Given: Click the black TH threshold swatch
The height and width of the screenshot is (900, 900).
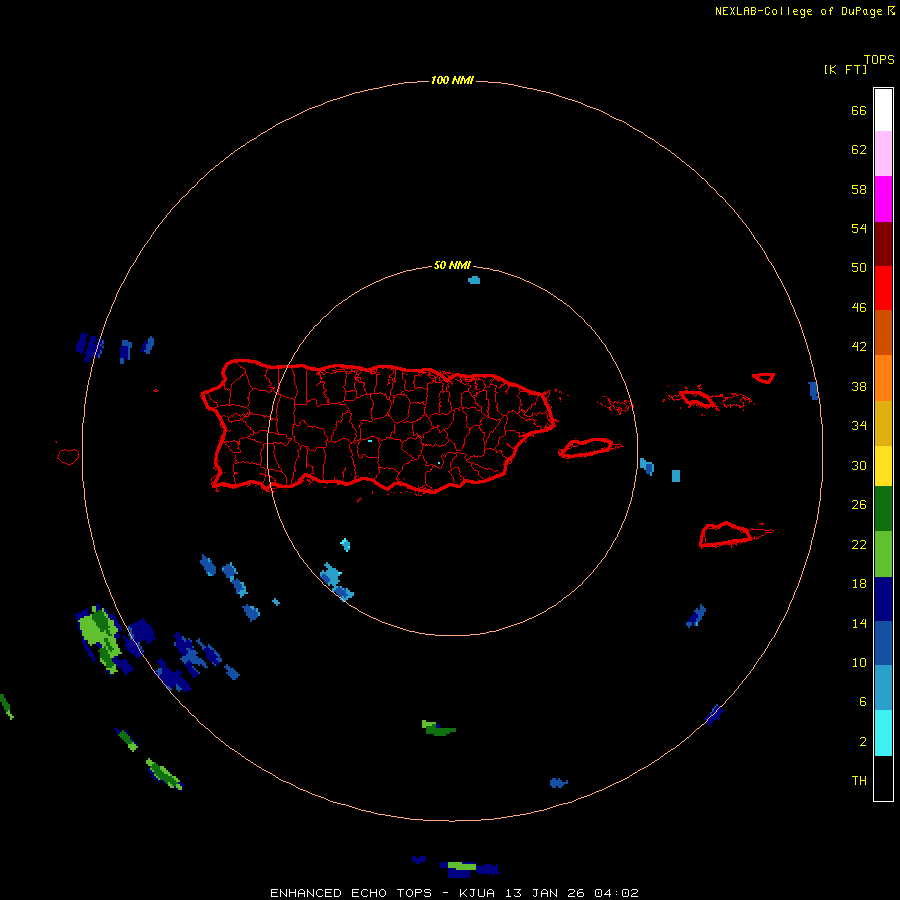Looking at the screenshot, I should 883,778.
